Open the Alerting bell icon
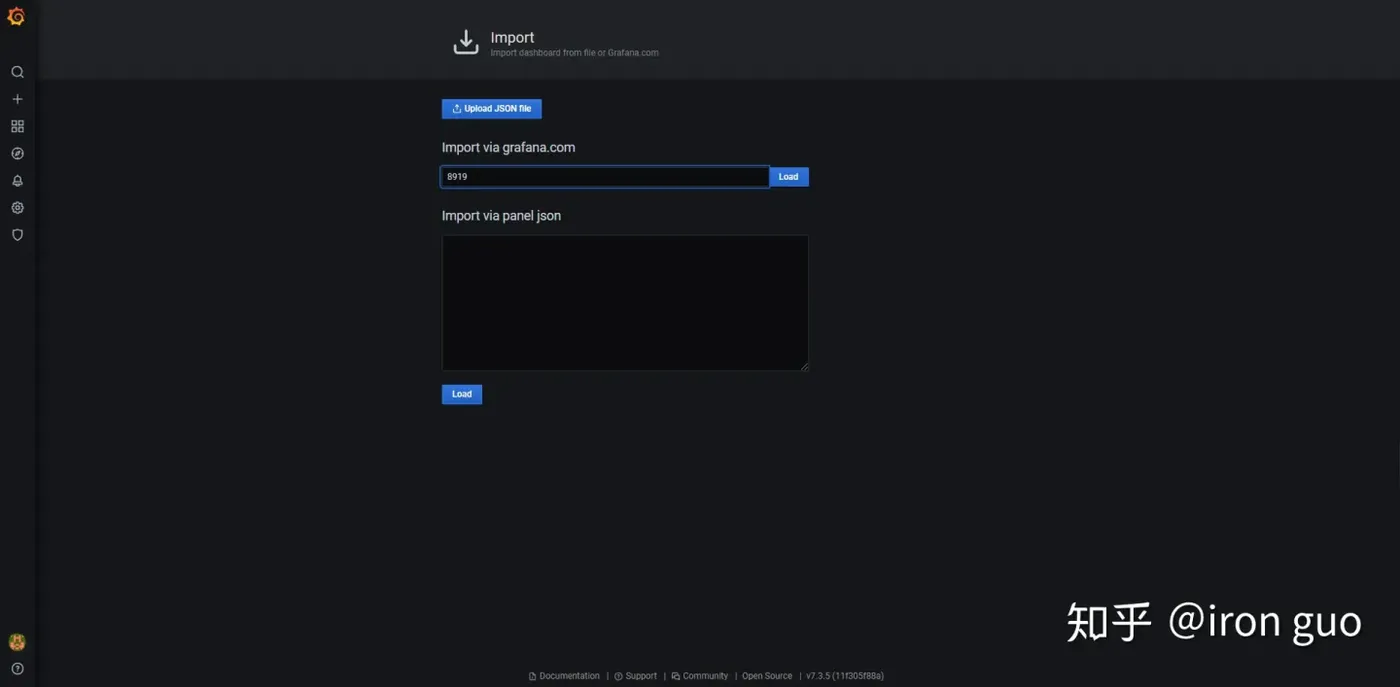This screenshot has width=1400, height=687. tap(17, 181)
